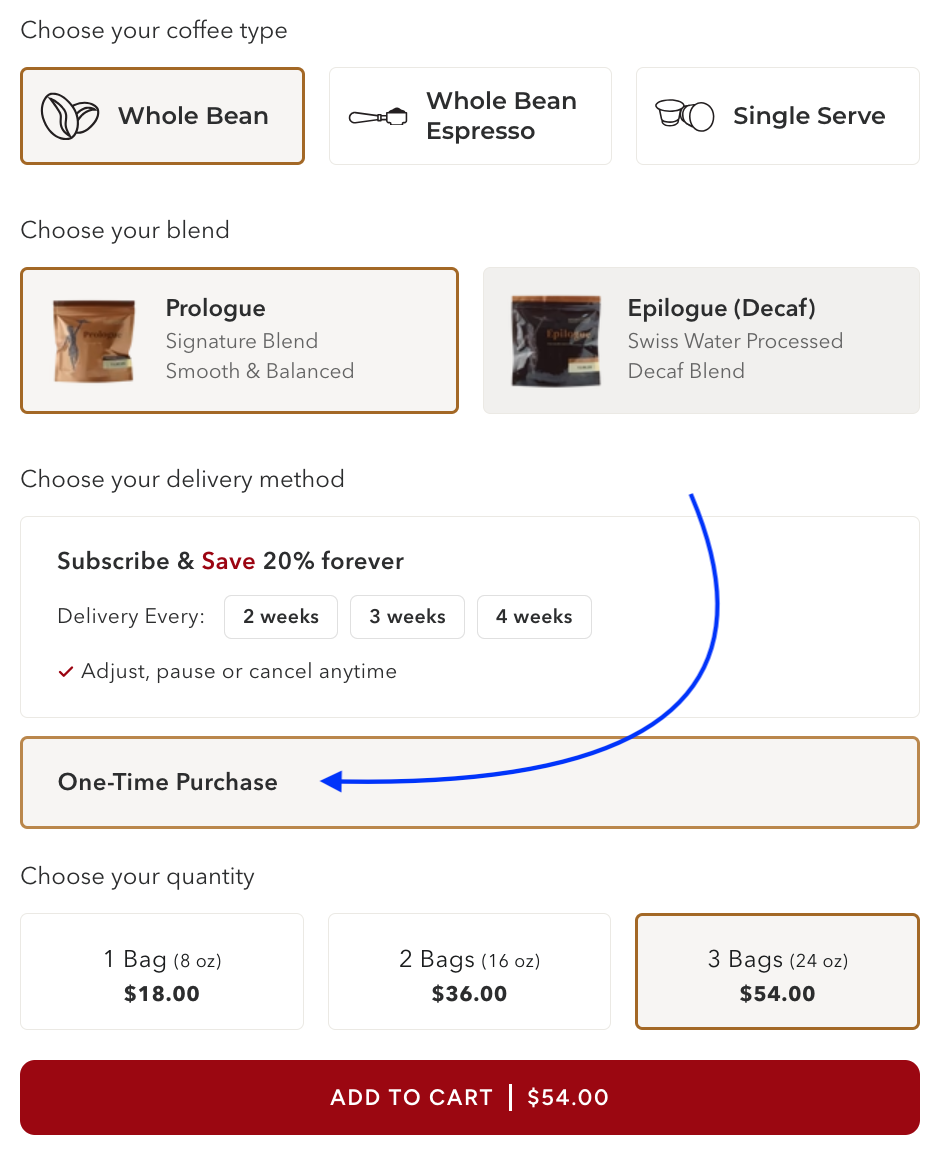The height and width of the screenshot is (1162, 942).
Task: Click the Prologue coffee bag image
Action: [94, 340]
